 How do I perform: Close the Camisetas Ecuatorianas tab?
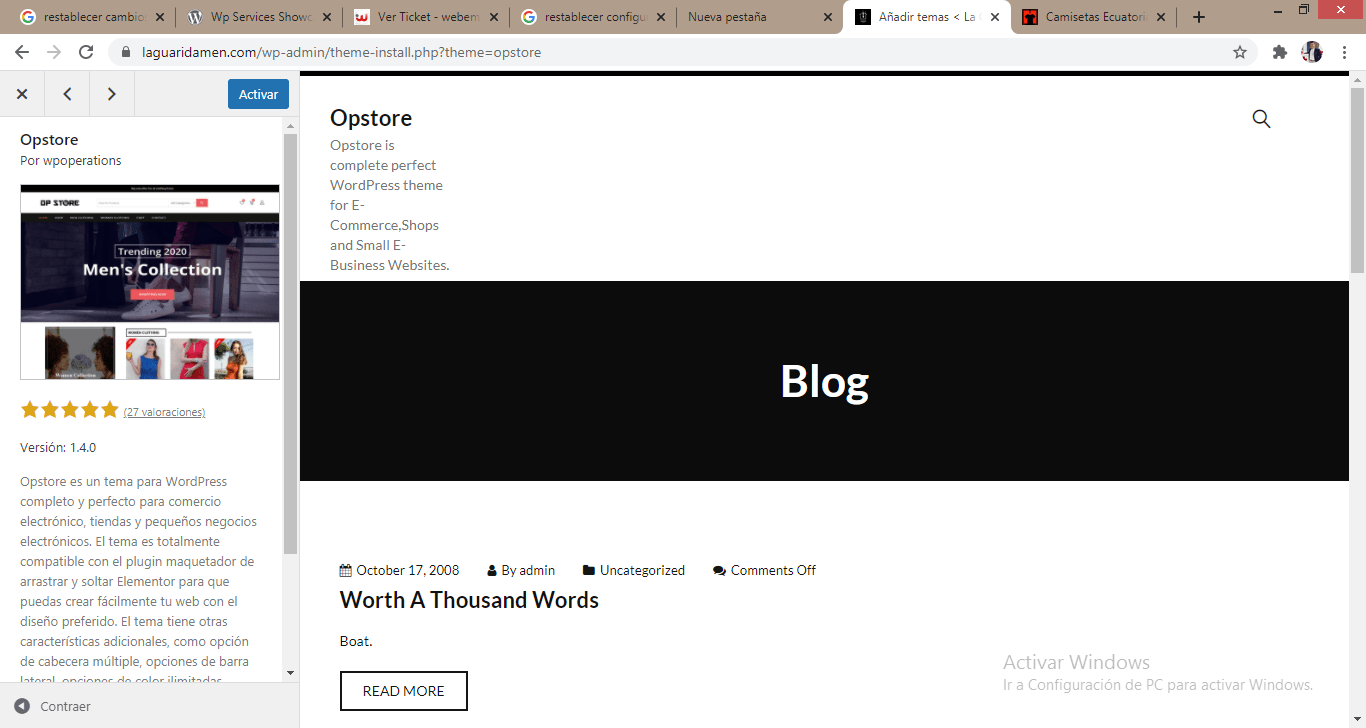pyautogui.click(x=1161, y=17)
